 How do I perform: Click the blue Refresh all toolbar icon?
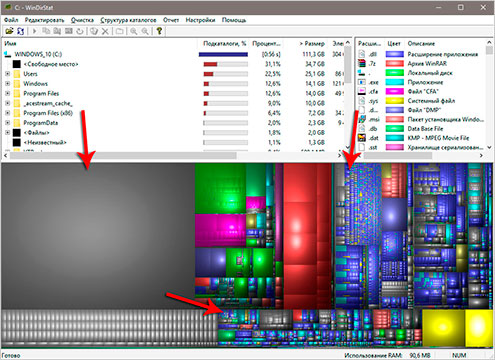coord(21,31)
